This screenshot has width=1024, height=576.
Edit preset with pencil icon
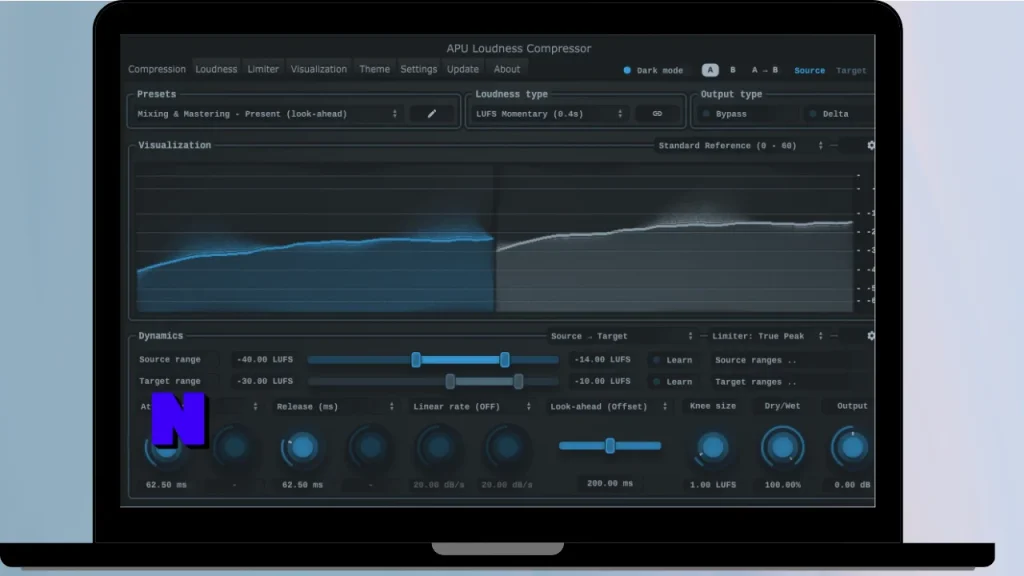(432, 114)
